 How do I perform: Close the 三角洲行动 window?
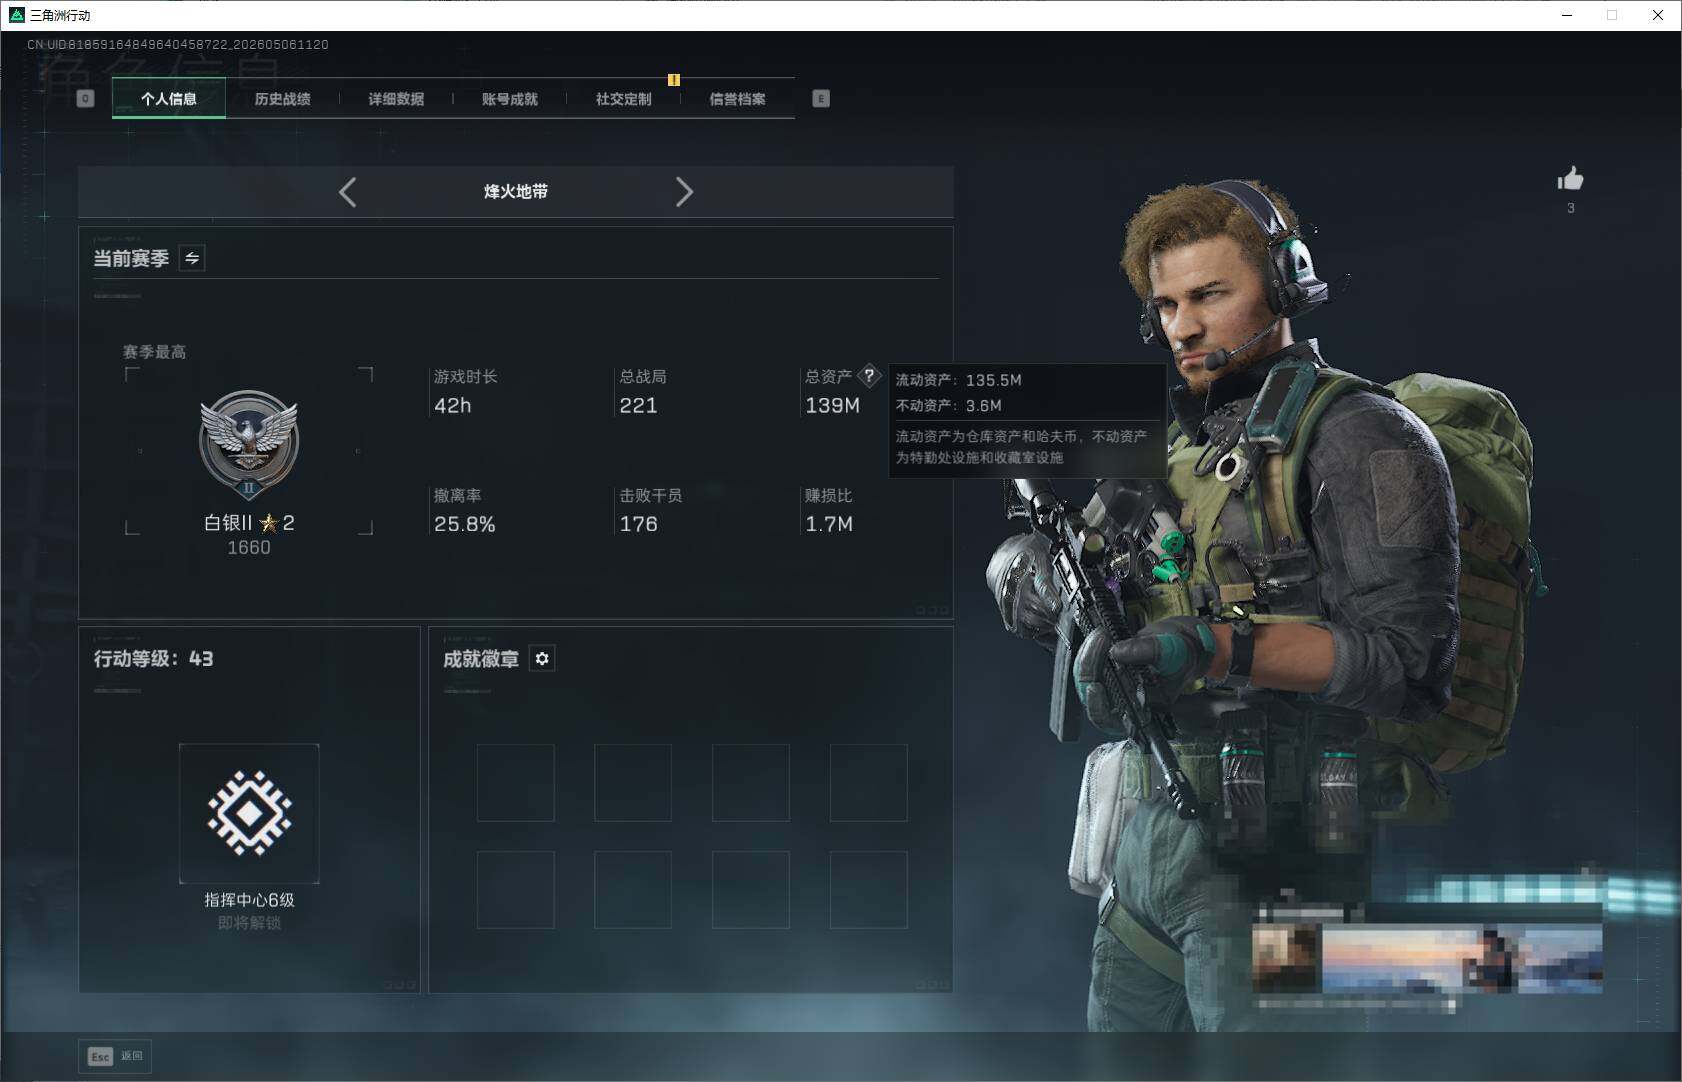[x=1658, y=15]
